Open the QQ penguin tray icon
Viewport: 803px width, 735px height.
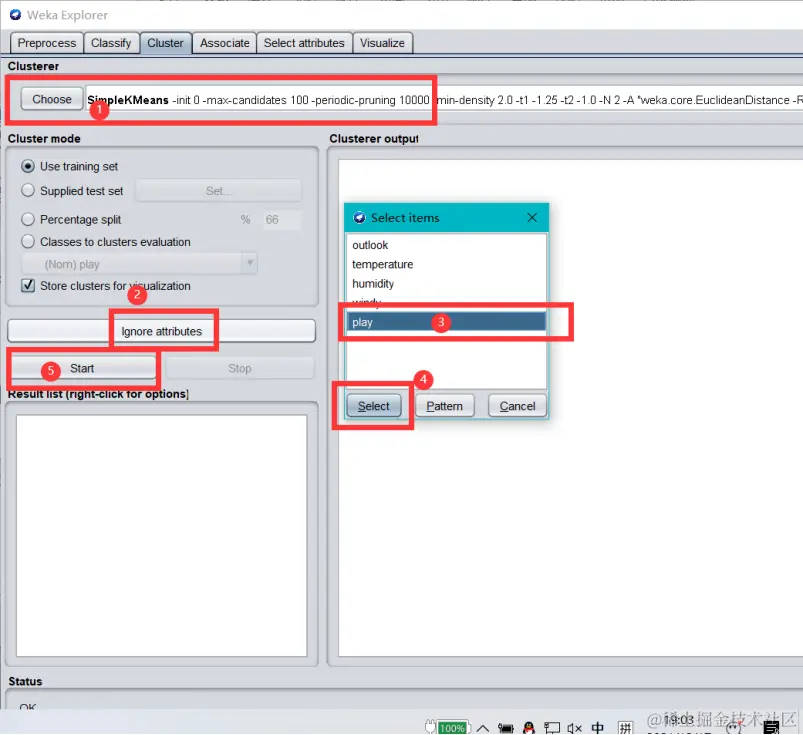[x=529, y=727]
